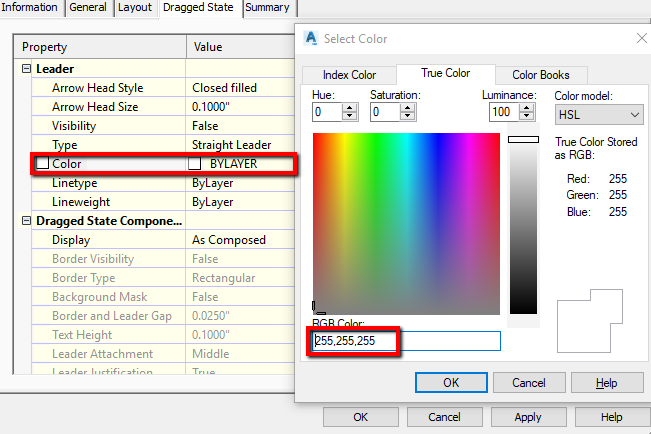Click the luminance slider bar
This screenshot has height=434, width=651.
[x=523, y=225]
